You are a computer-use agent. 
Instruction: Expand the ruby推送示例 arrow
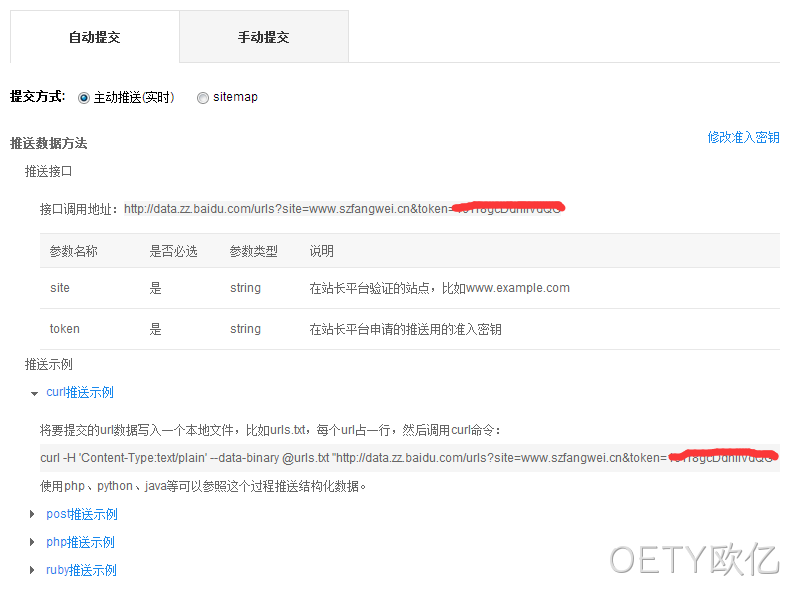click(32, 570)
